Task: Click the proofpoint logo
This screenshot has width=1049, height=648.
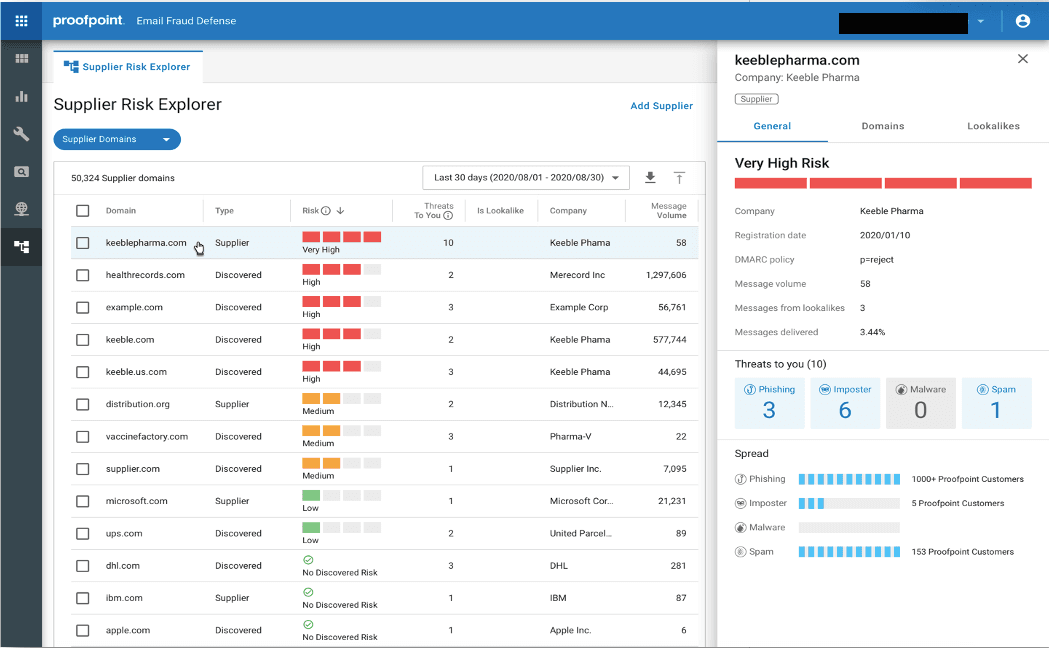Action: (x=88, y=21)
